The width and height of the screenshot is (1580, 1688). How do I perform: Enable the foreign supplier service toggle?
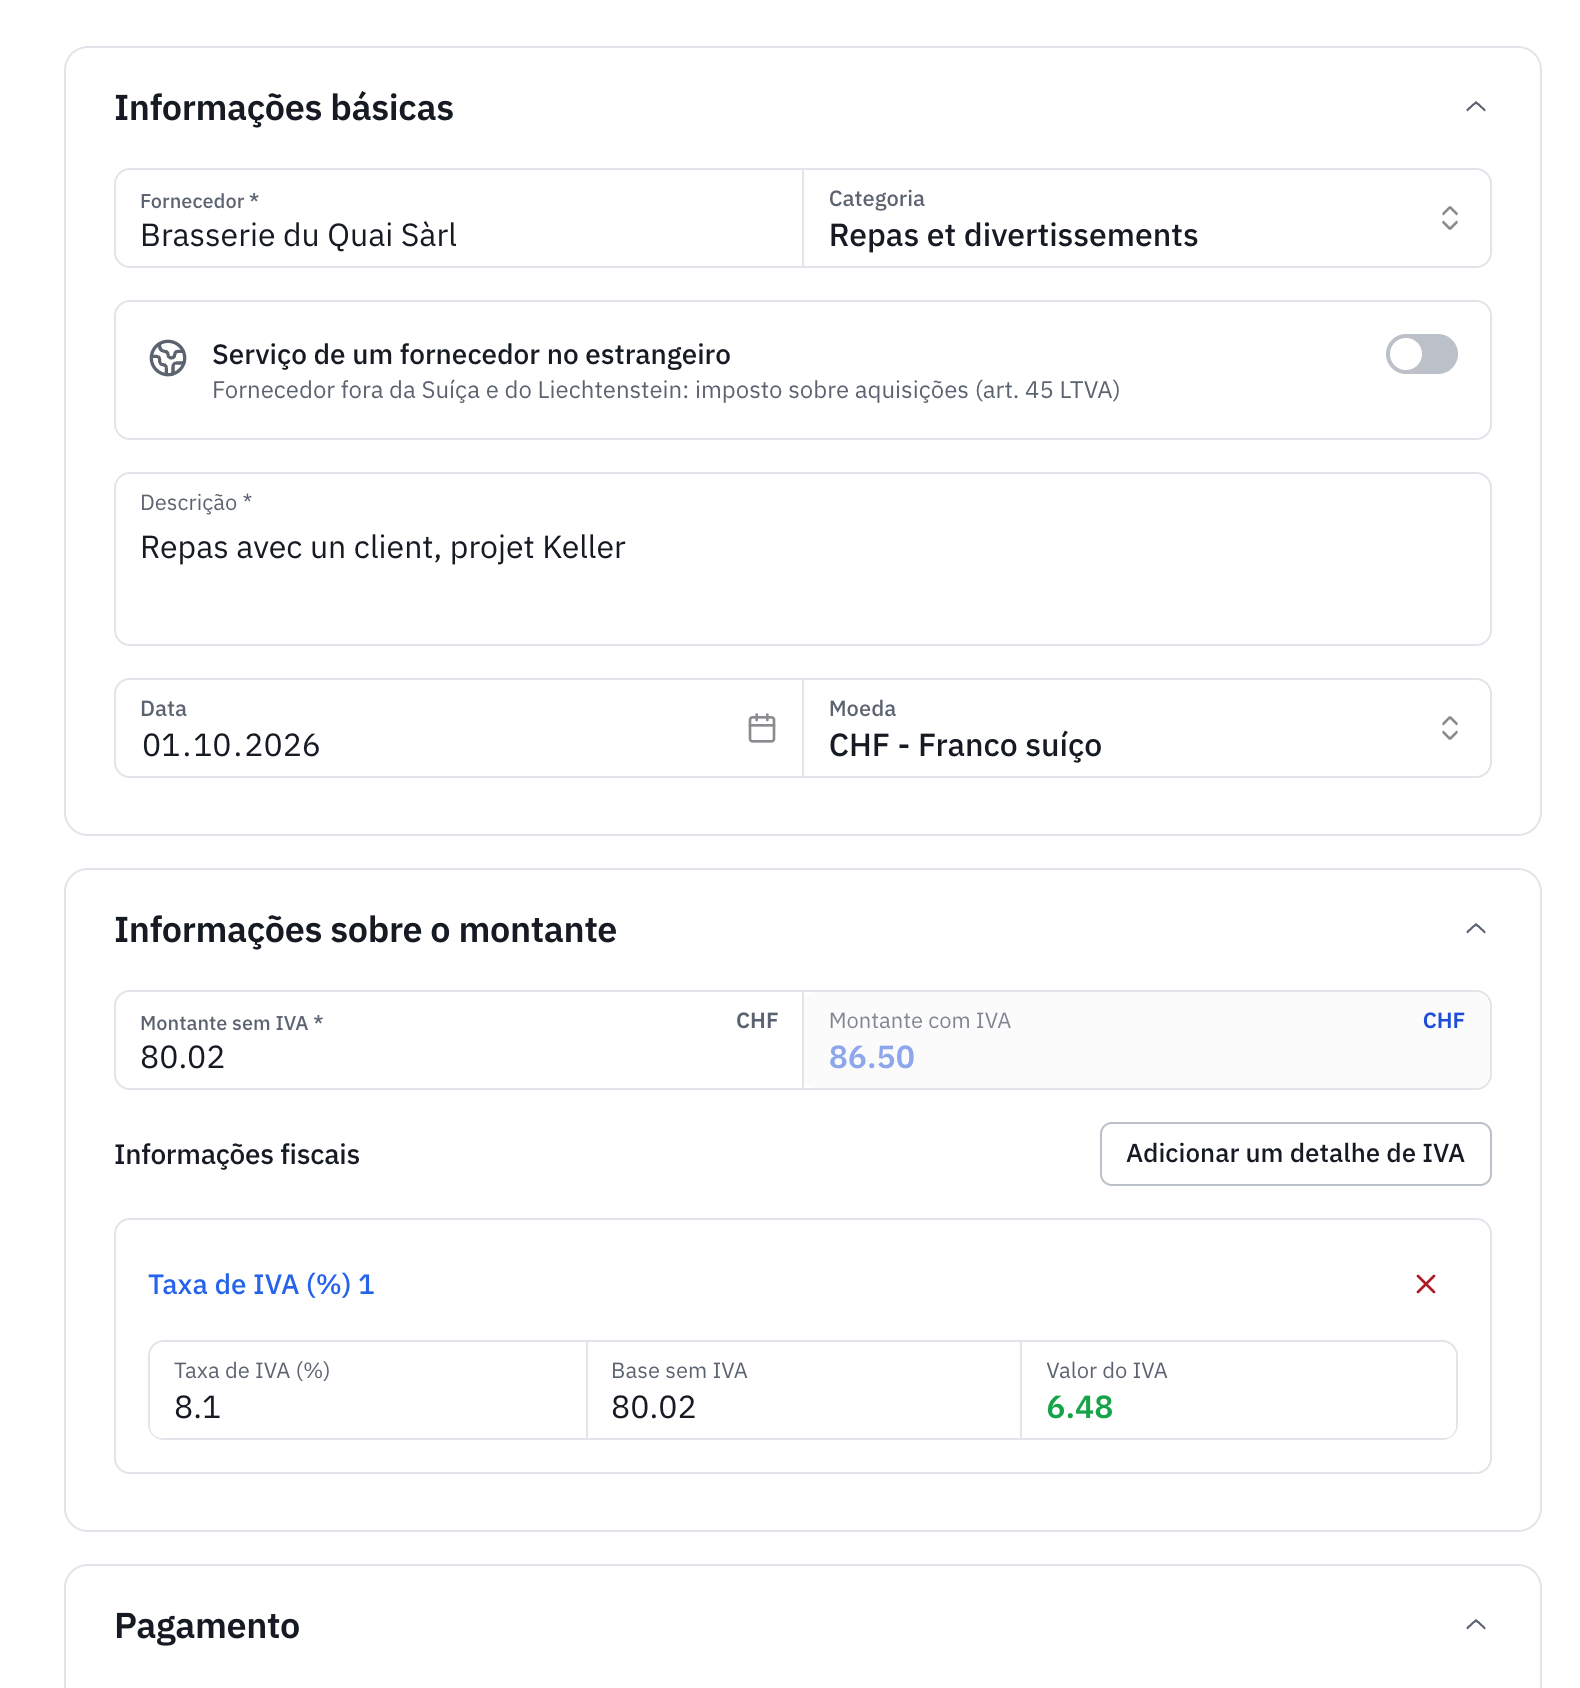(1421, 354)
